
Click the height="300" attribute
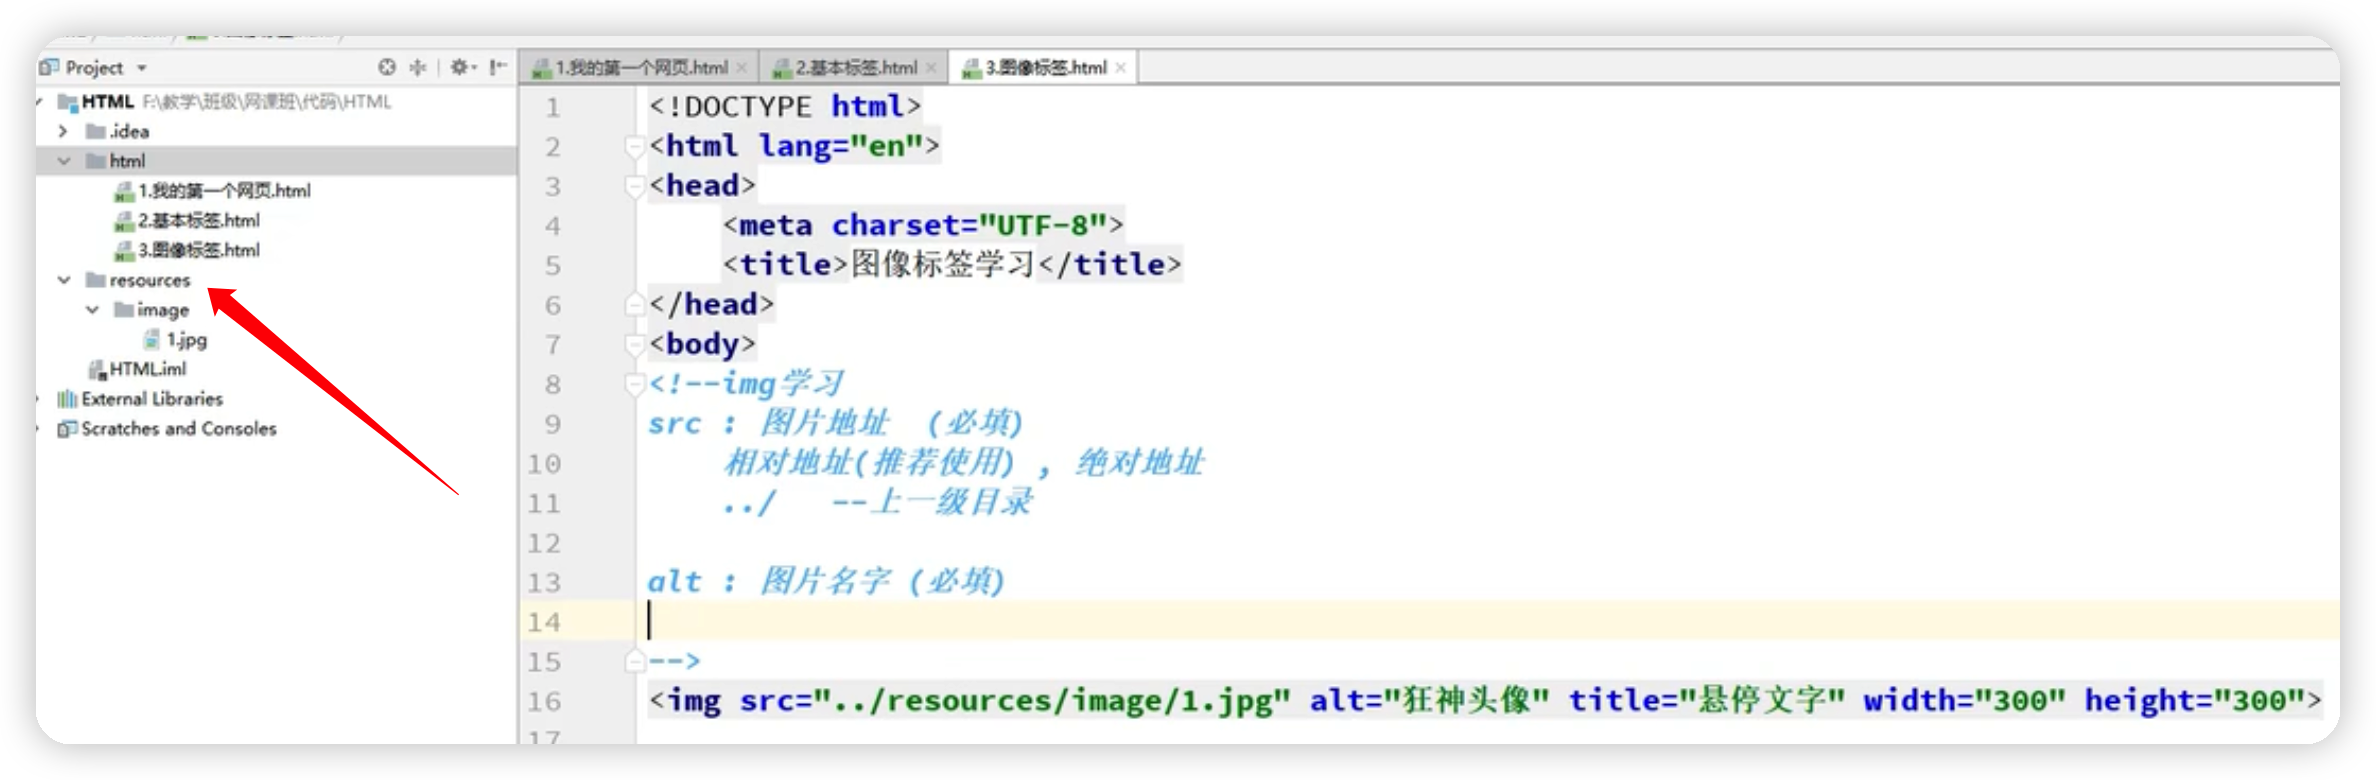2195,700
